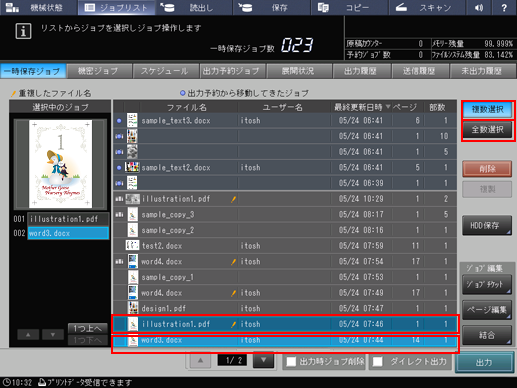517x388 pixels.
Task: Click the design1.pdf thumbnail icon
Action: 133,308
